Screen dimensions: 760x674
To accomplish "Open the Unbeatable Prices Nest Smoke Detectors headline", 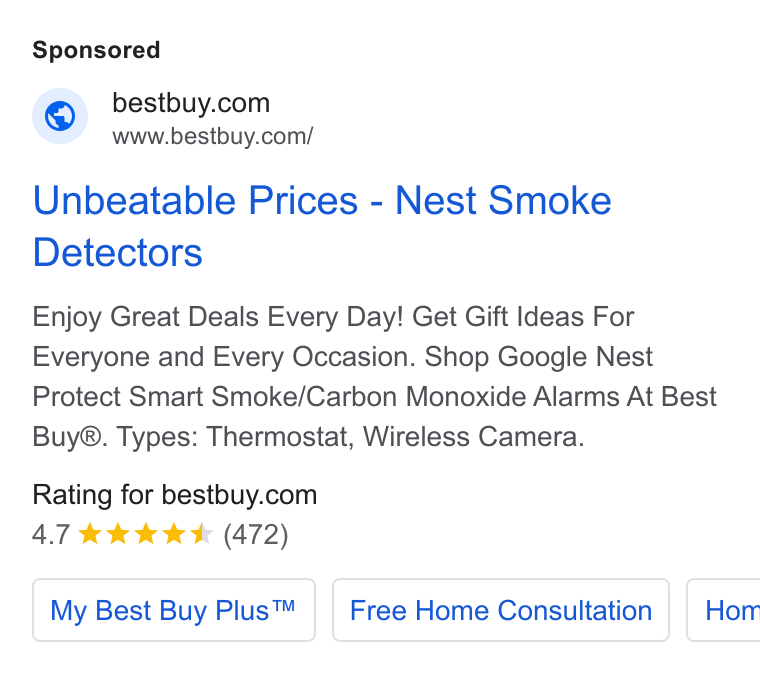I will click(x=322, y=226).
